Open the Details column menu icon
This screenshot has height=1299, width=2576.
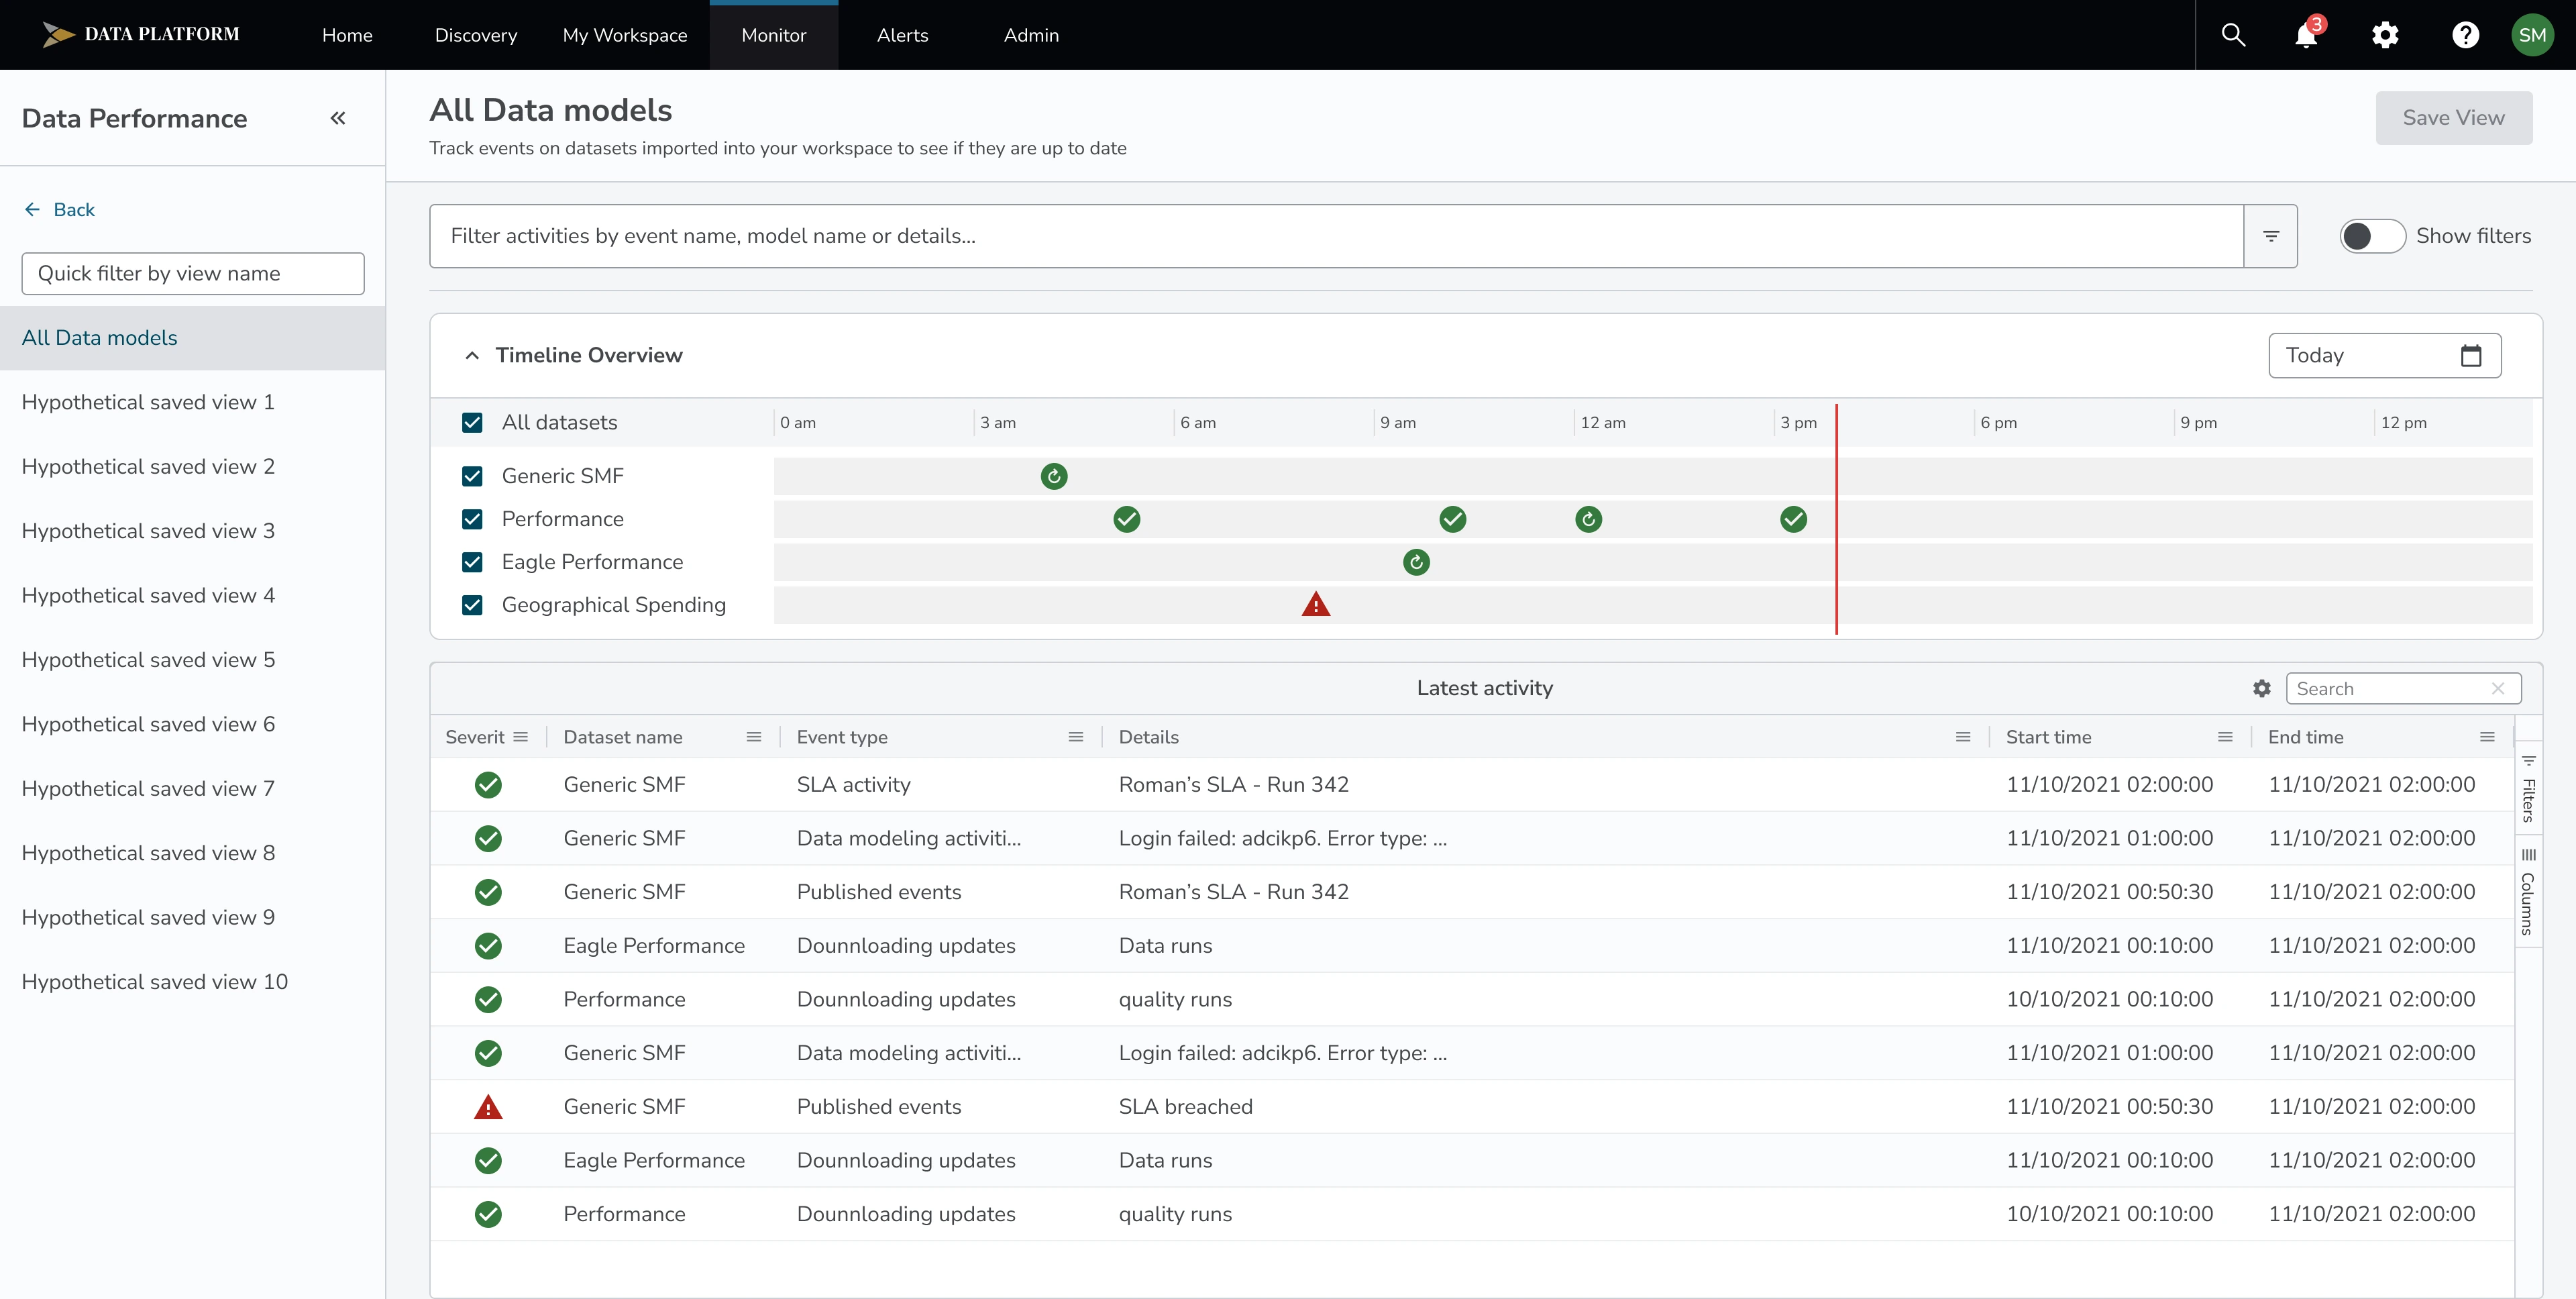[1963, 737]
